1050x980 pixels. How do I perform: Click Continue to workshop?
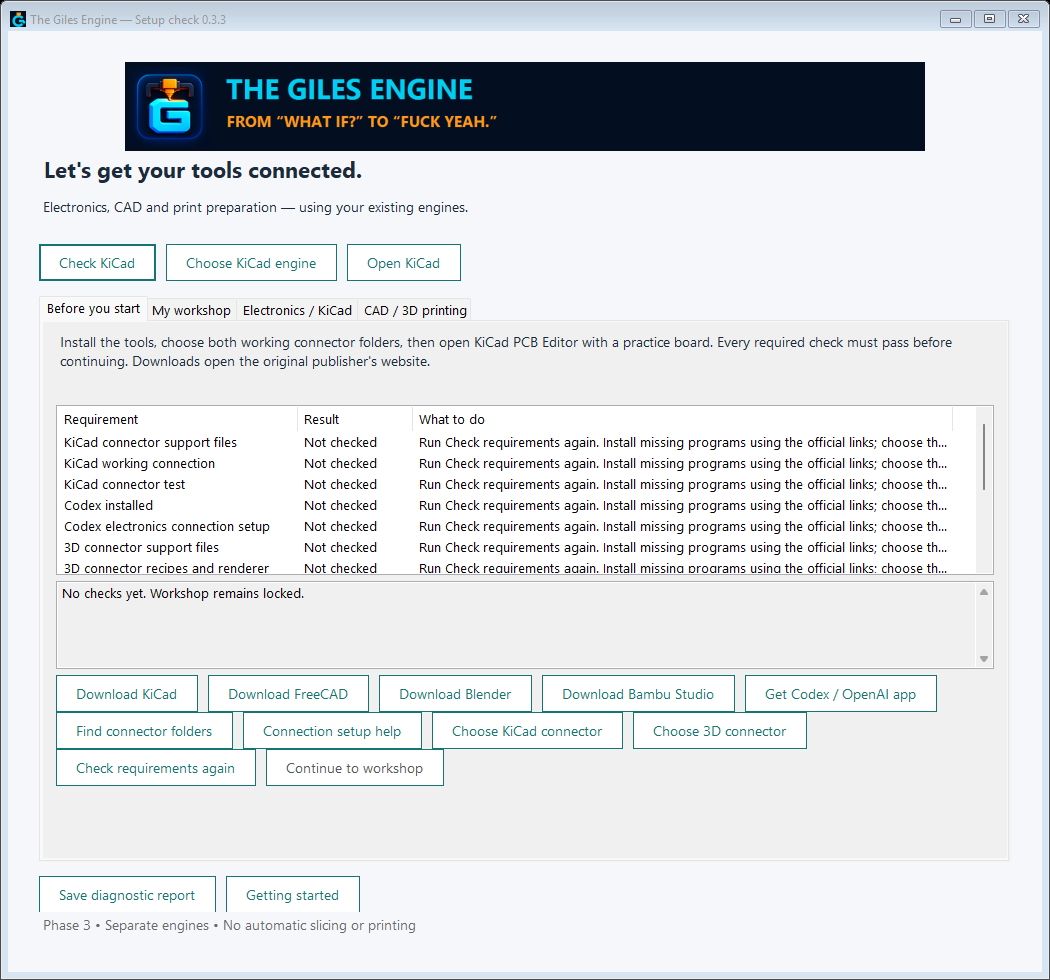pyautogui.click(x=354, y=768)
